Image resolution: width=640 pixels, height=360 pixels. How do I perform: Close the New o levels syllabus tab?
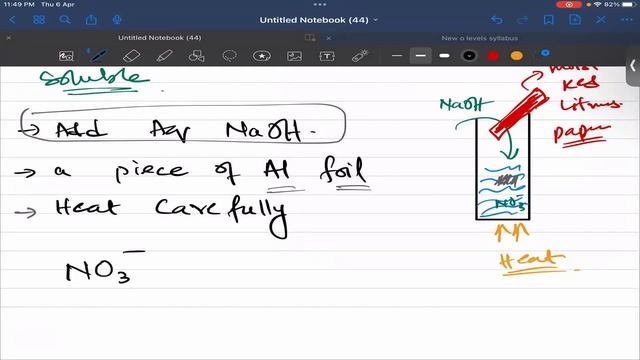(x=329, y=38)
